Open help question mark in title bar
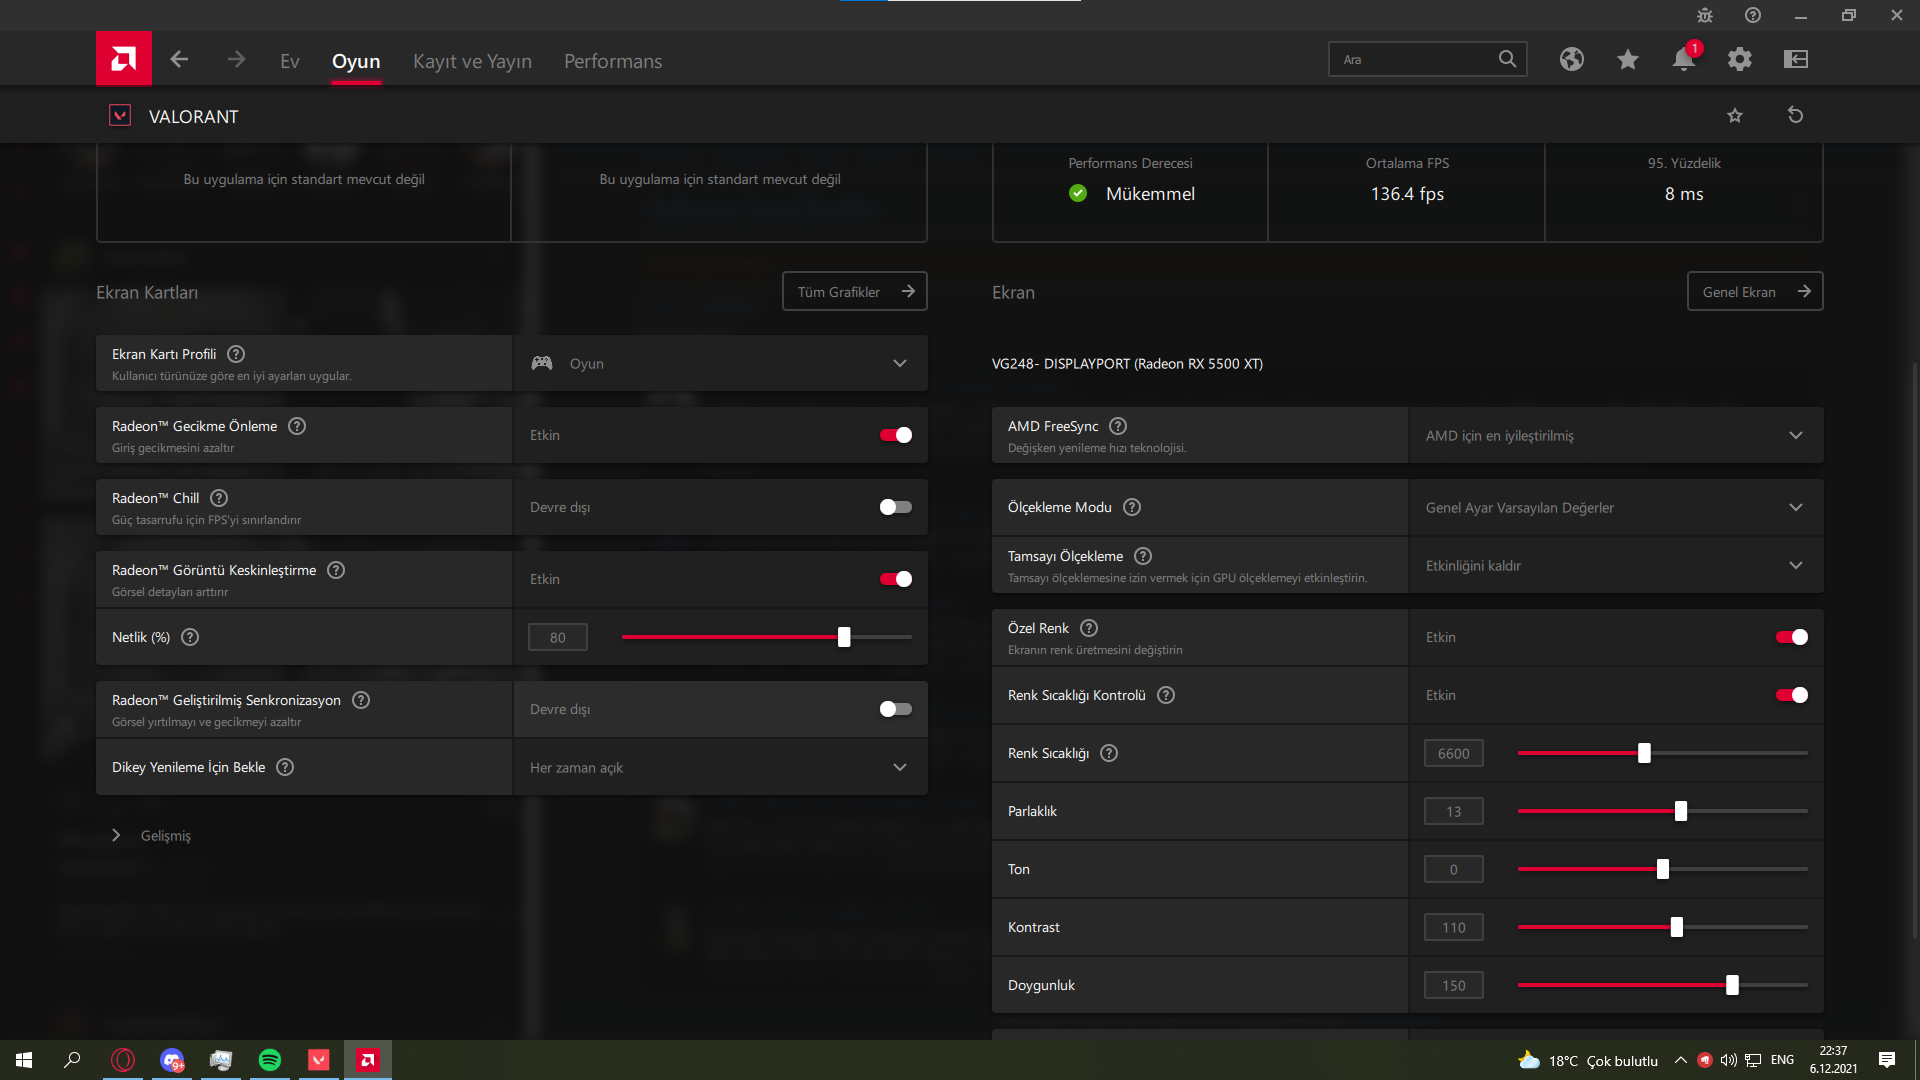The width and height of the screenshot is (1920, 1080). pos(1753,15)
